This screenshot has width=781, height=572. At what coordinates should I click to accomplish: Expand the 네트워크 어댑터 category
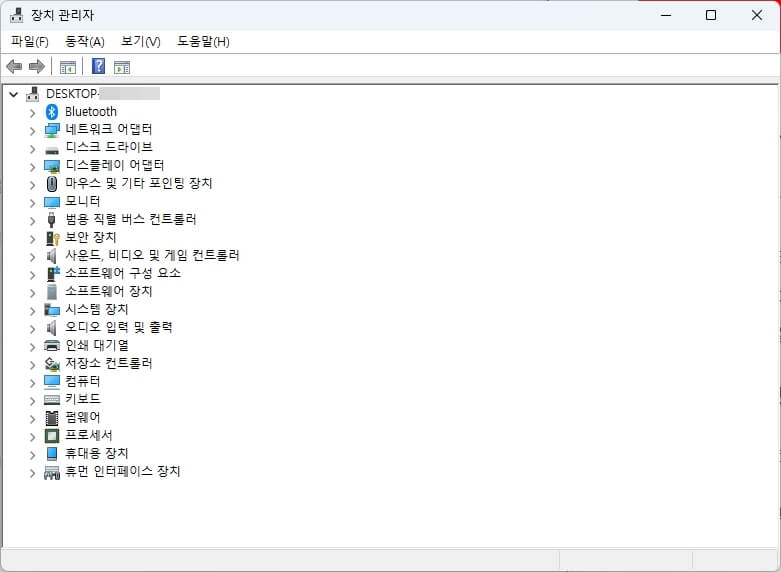(x=32, y=131)
